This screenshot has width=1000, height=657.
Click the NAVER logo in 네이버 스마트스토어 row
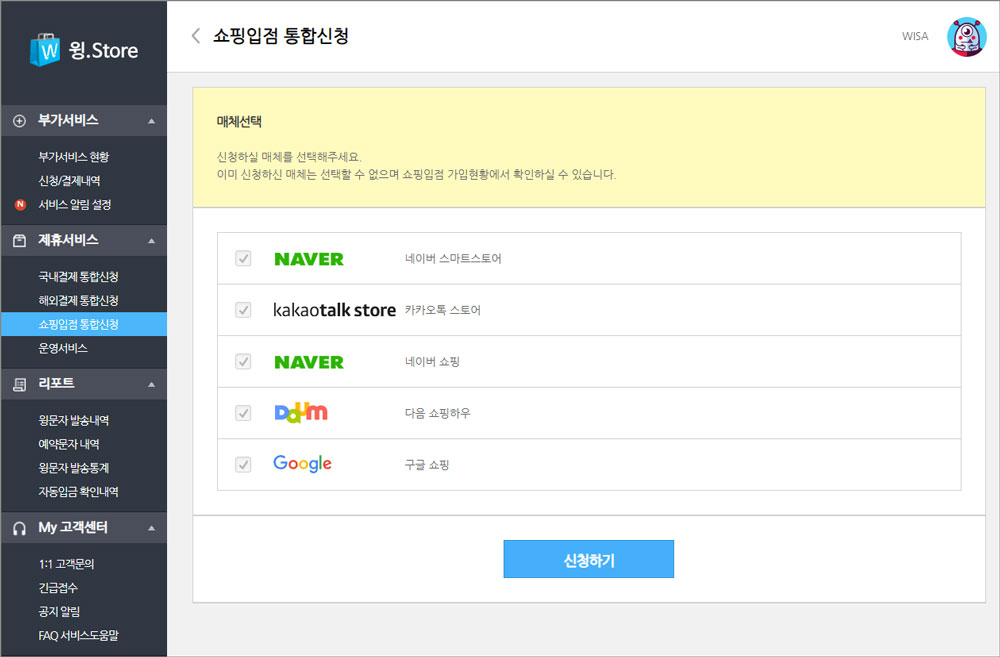coord(309,259)
